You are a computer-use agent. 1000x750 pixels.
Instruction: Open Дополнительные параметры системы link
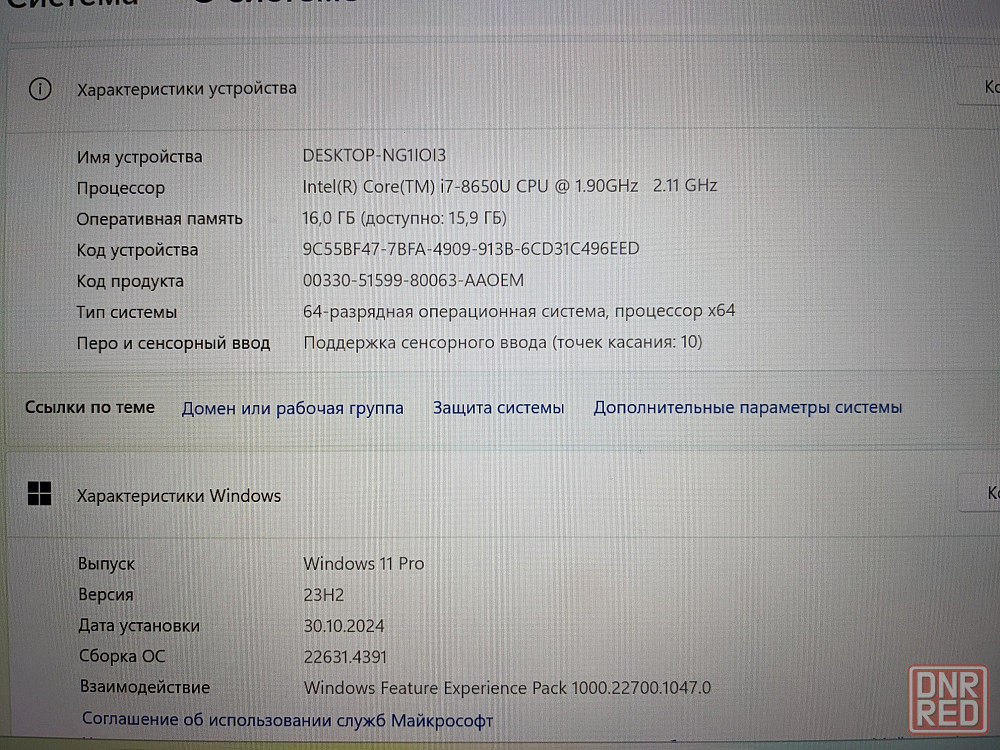coord(747,408)
